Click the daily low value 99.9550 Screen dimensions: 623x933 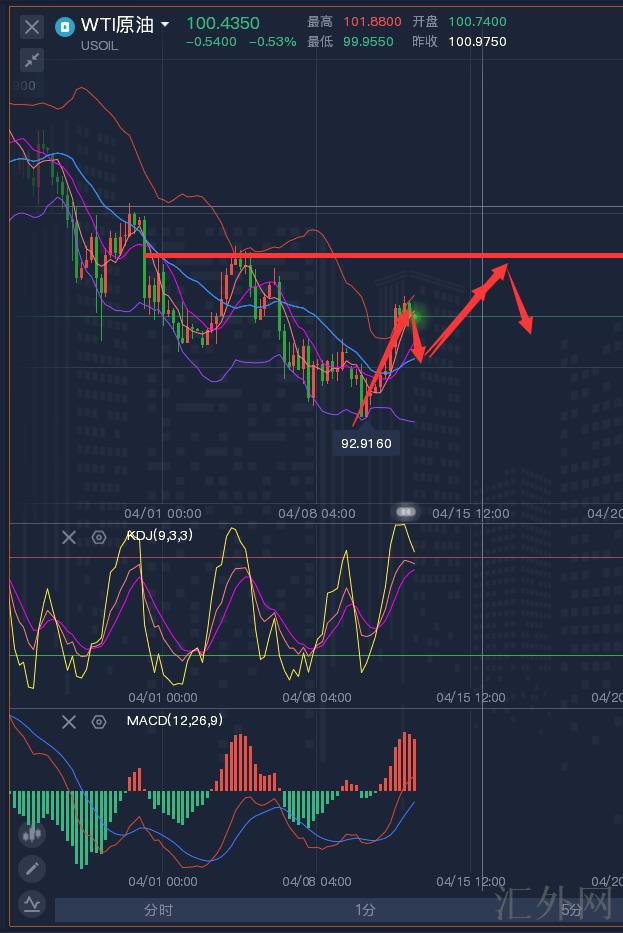pos(368,42)
